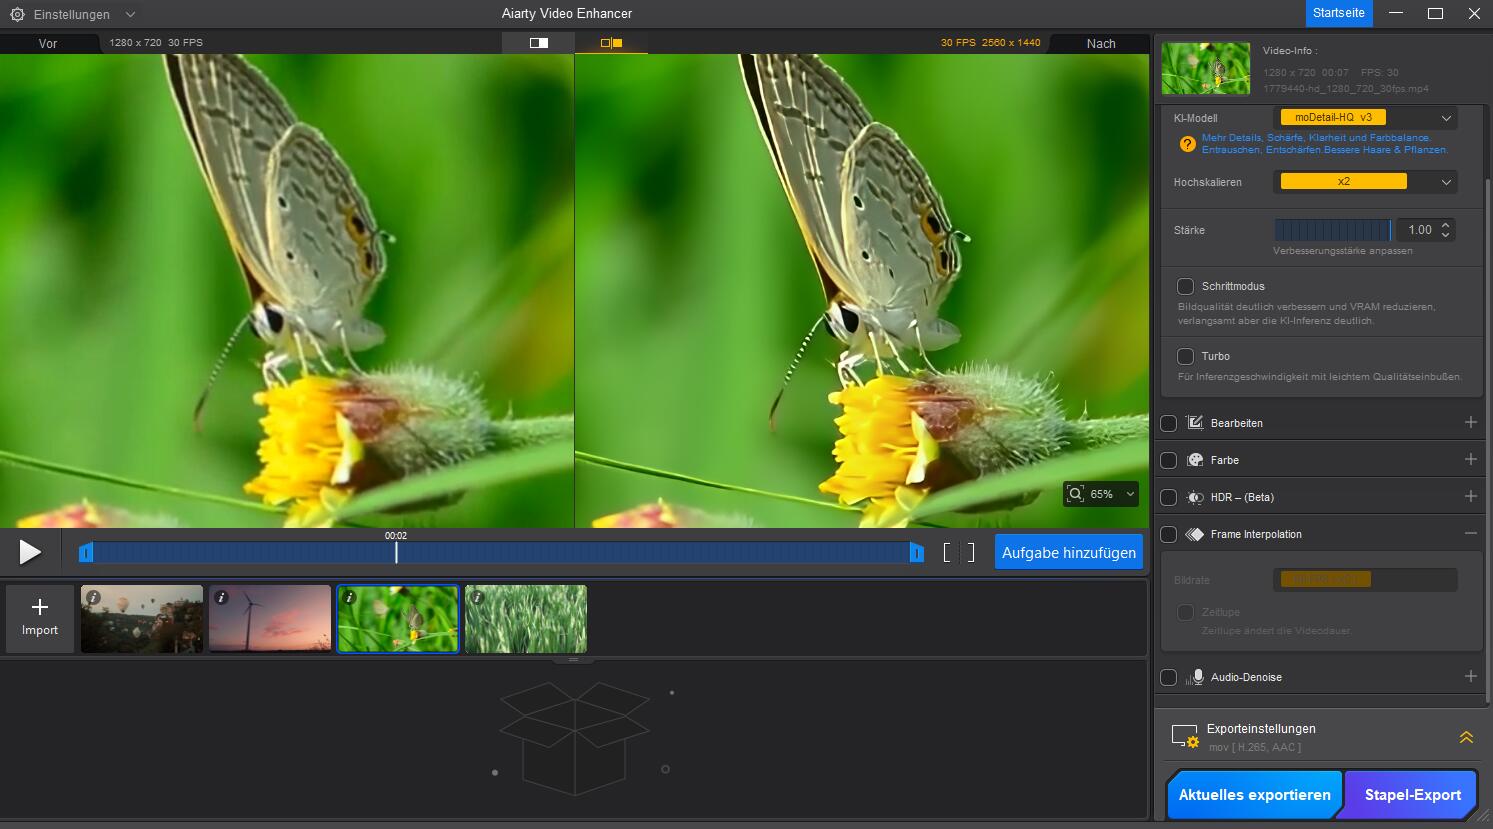
Task: Open the KI-Modell dropdown
Action: (x=1366, y=118)
